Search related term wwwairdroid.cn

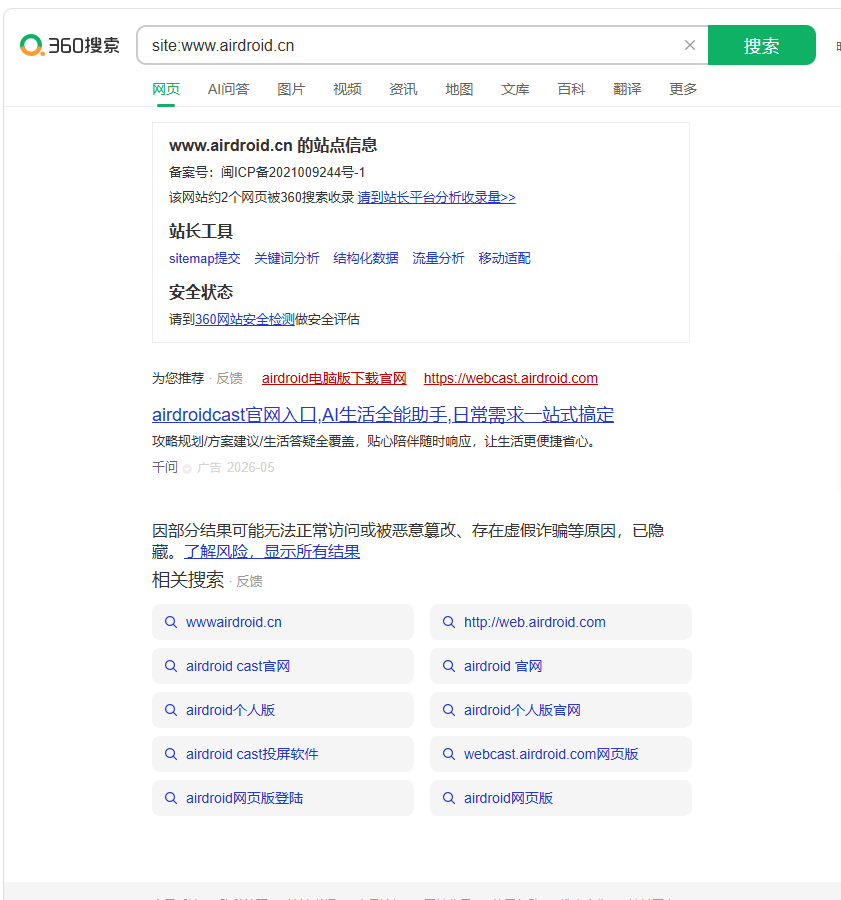[282, 622]
